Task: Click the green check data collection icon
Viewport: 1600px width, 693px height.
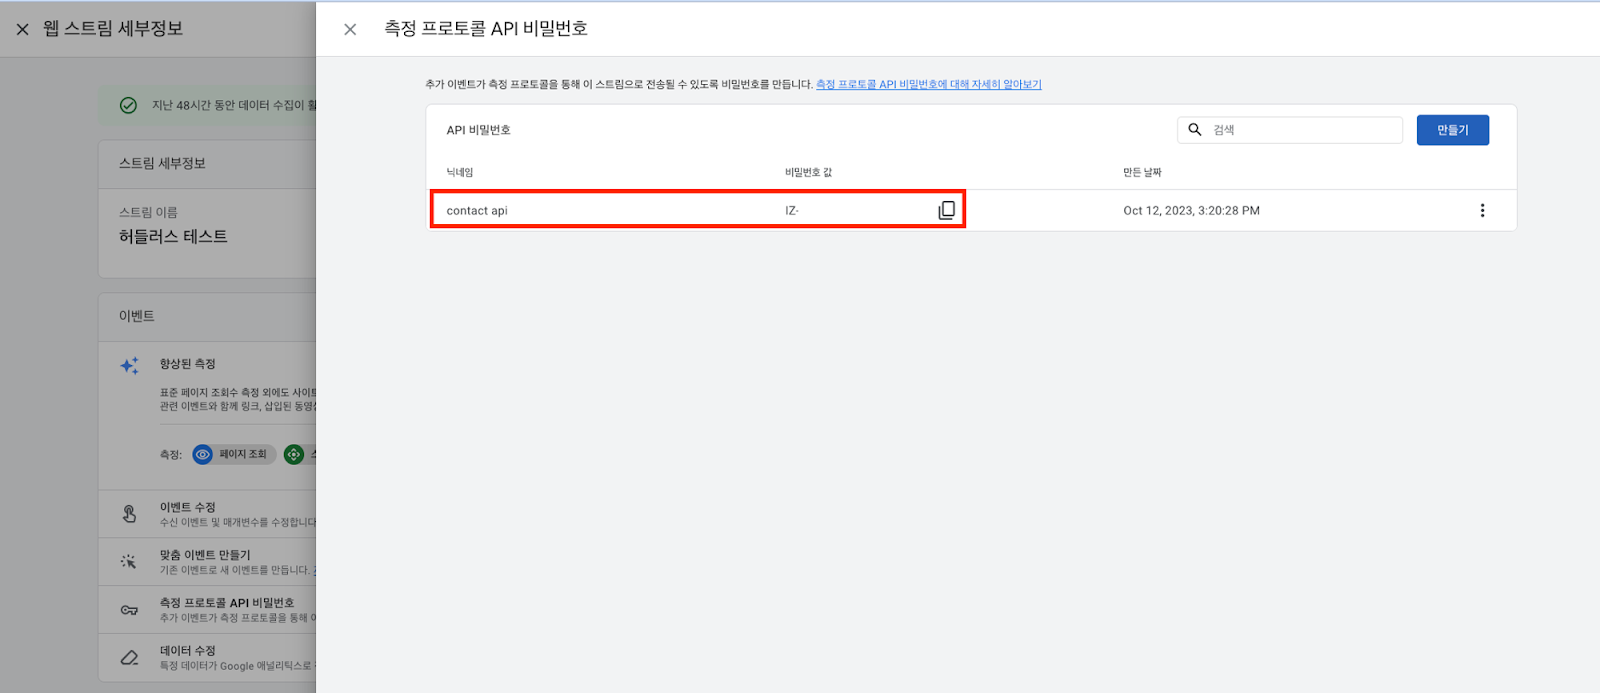Action: pyautogui.click(x=128, y=105)
